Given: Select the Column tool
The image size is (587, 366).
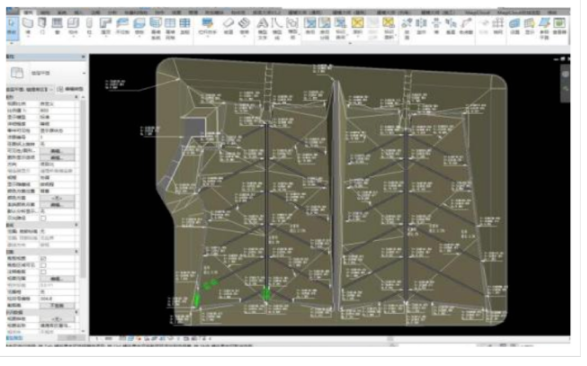Looking at the screenshot, I should 89,27.
